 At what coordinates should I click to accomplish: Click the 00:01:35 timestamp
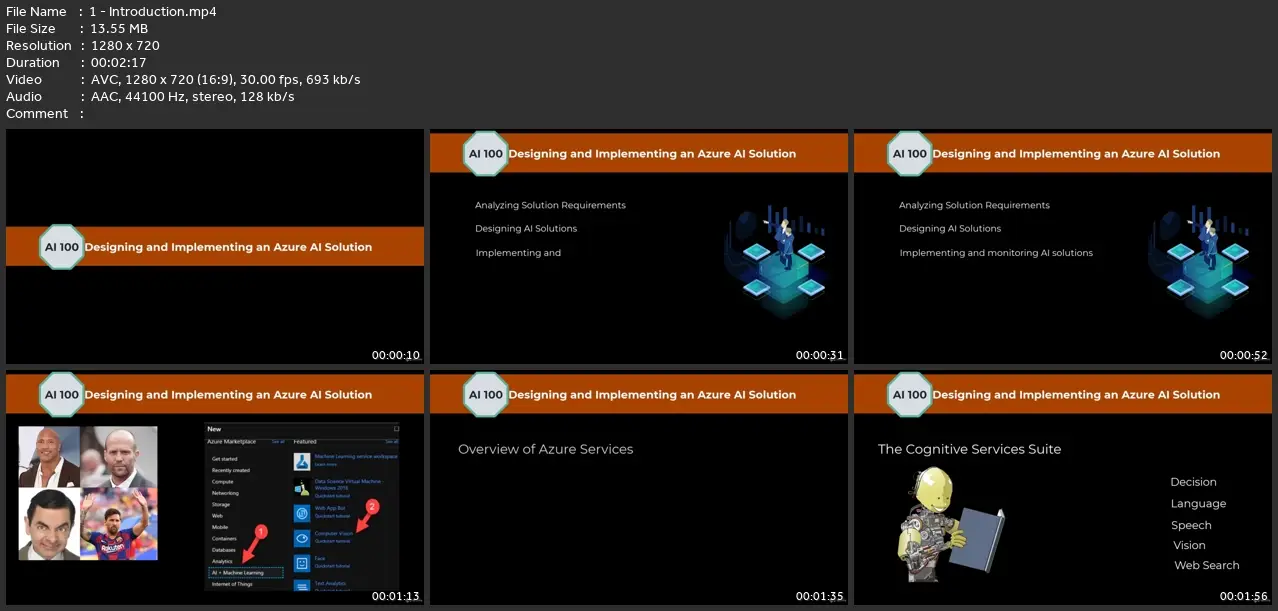pos(820,596)
